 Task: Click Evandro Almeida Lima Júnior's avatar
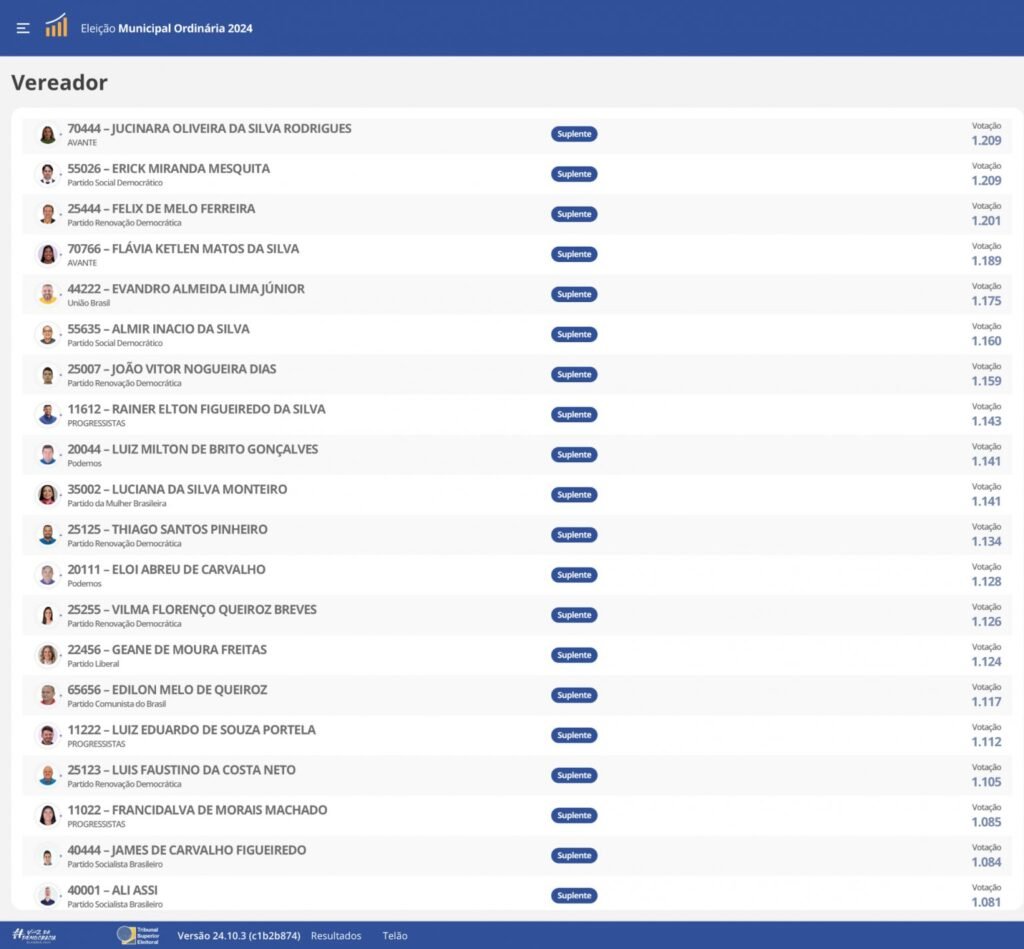(47, 294)
